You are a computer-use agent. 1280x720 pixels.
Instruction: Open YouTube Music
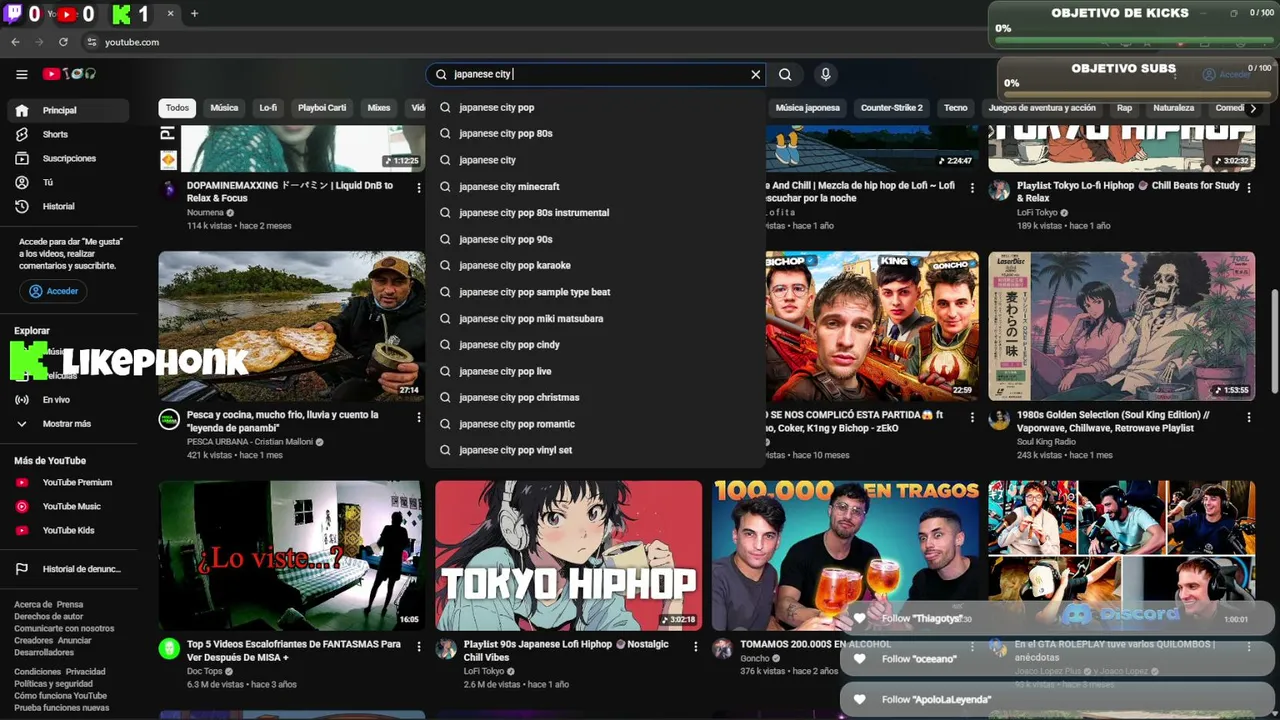68,506
